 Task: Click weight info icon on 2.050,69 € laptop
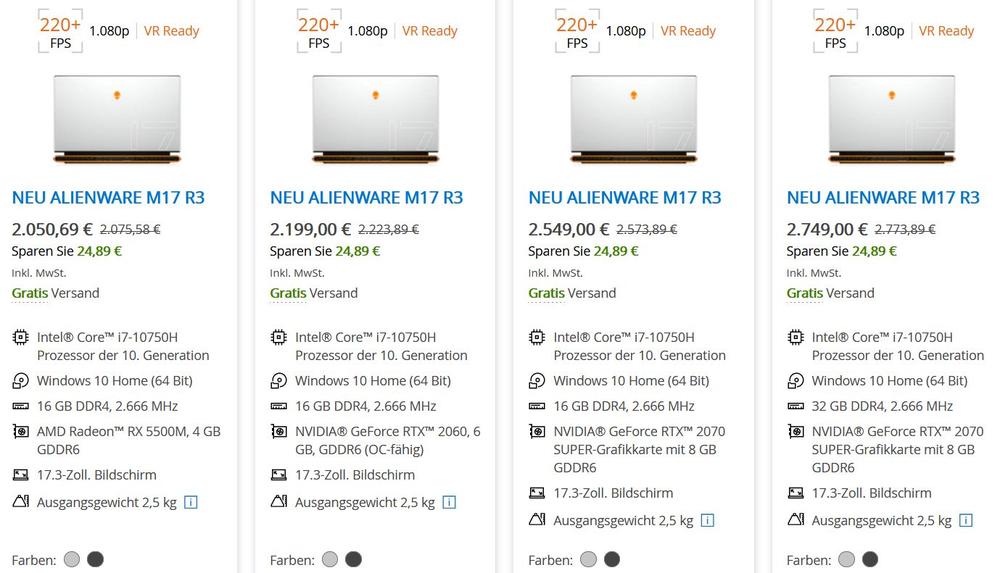click(x=191, y=502)
